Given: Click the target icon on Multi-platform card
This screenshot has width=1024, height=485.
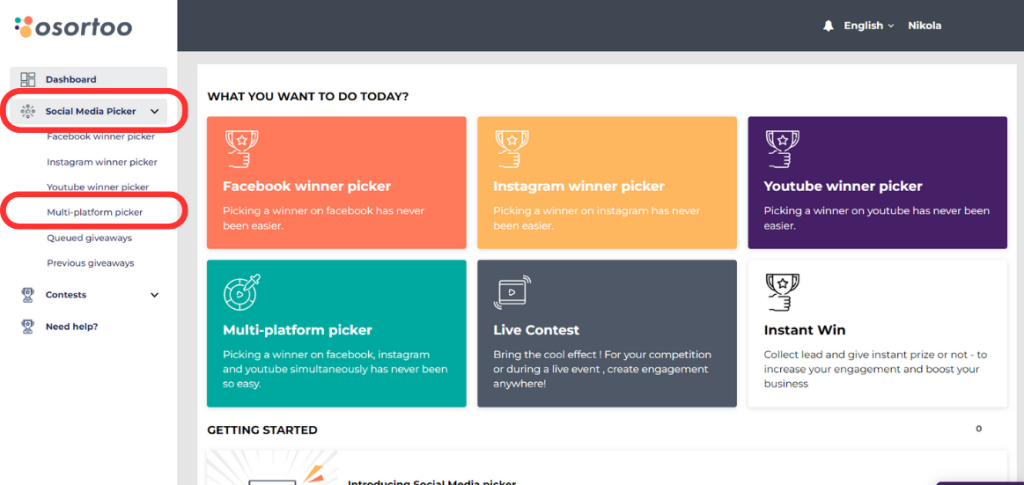Looking at the screenshot, I should [x=240, y=291].
